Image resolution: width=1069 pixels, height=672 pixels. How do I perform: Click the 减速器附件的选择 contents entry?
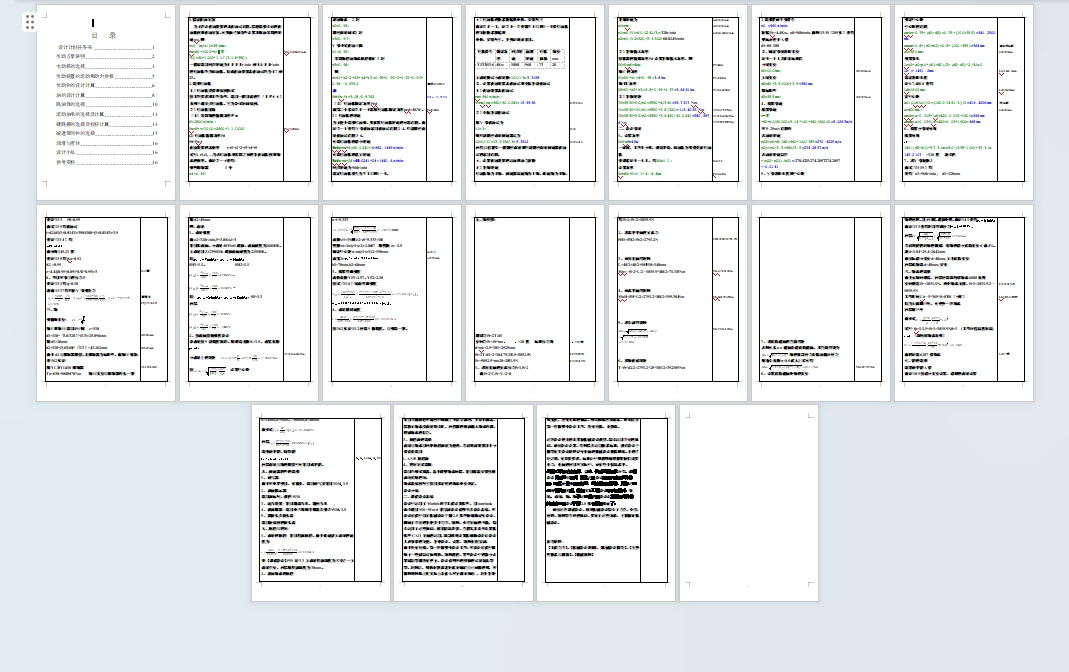pyautogui.click(x=106, y=134)
